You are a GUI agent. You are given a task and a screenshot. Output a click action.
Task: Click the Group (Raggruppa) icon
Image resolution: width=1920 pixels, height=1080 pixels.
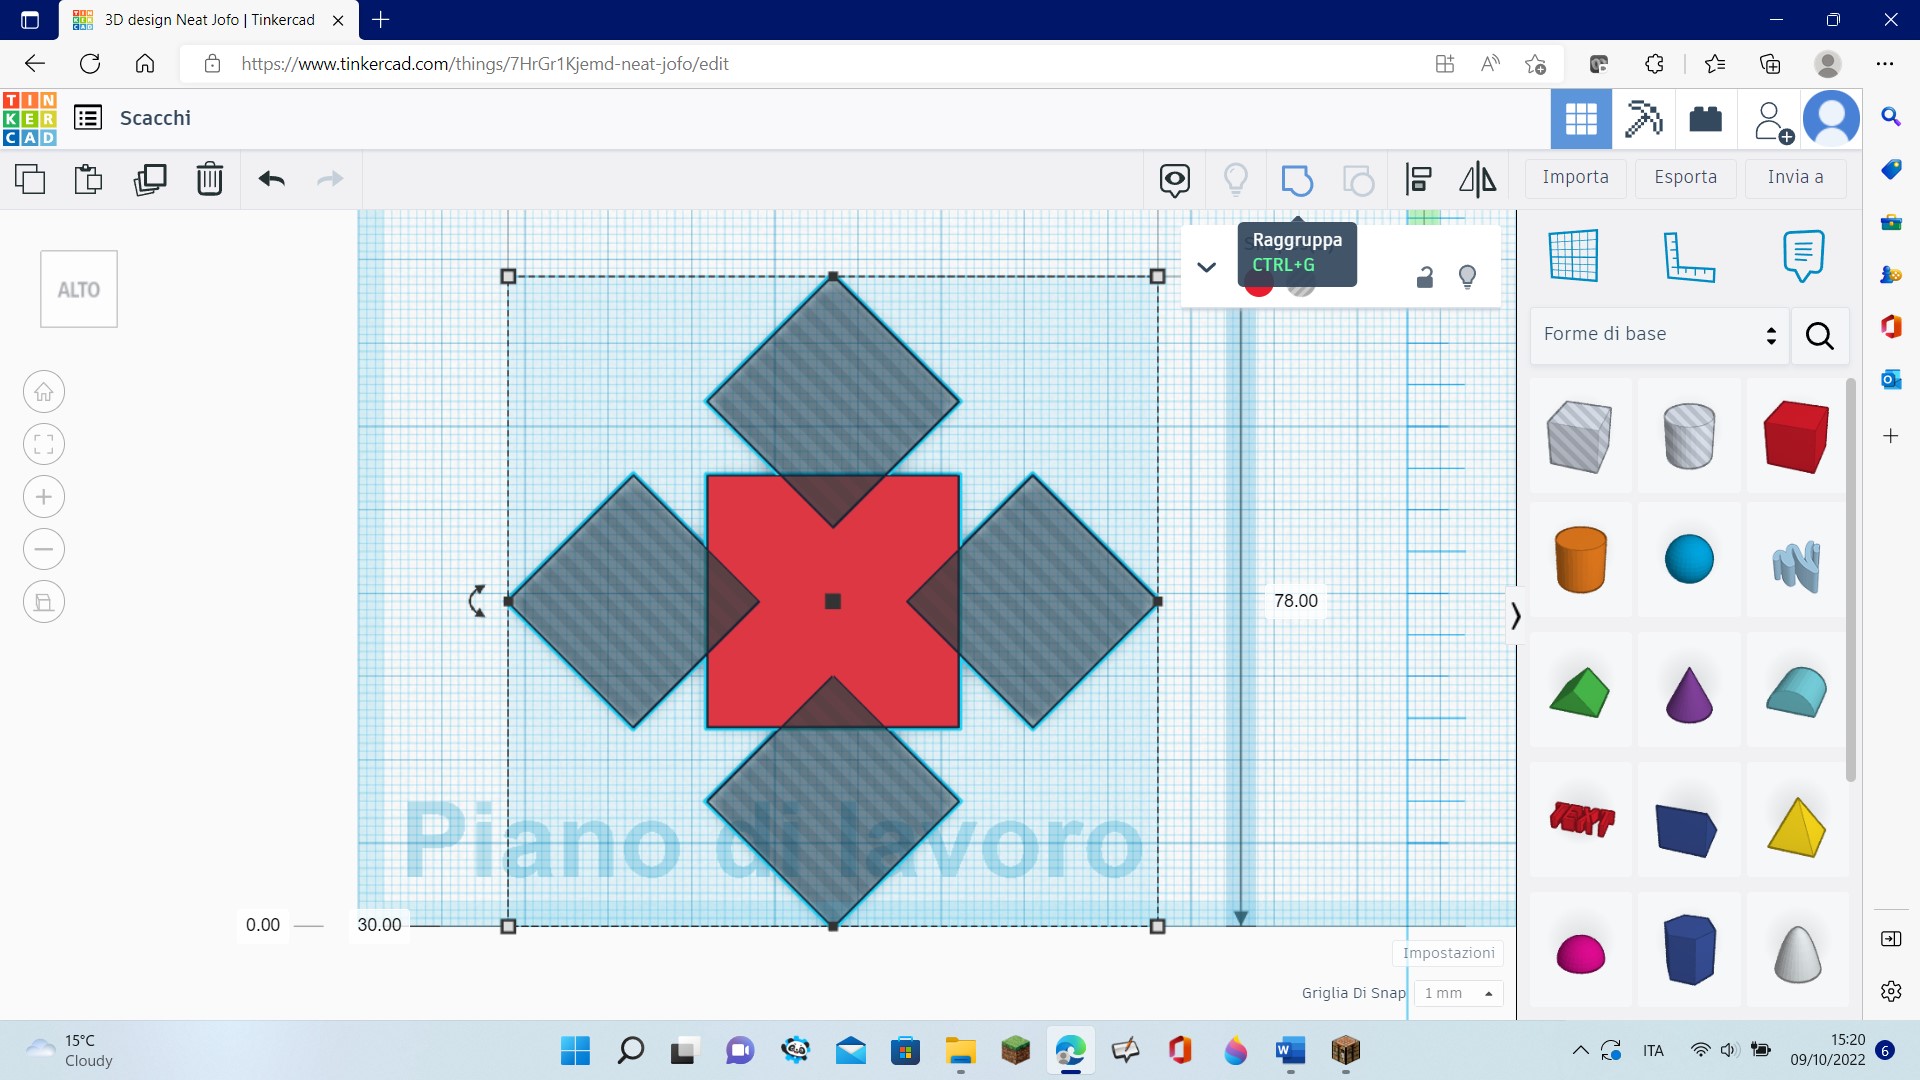[1296, 180]
